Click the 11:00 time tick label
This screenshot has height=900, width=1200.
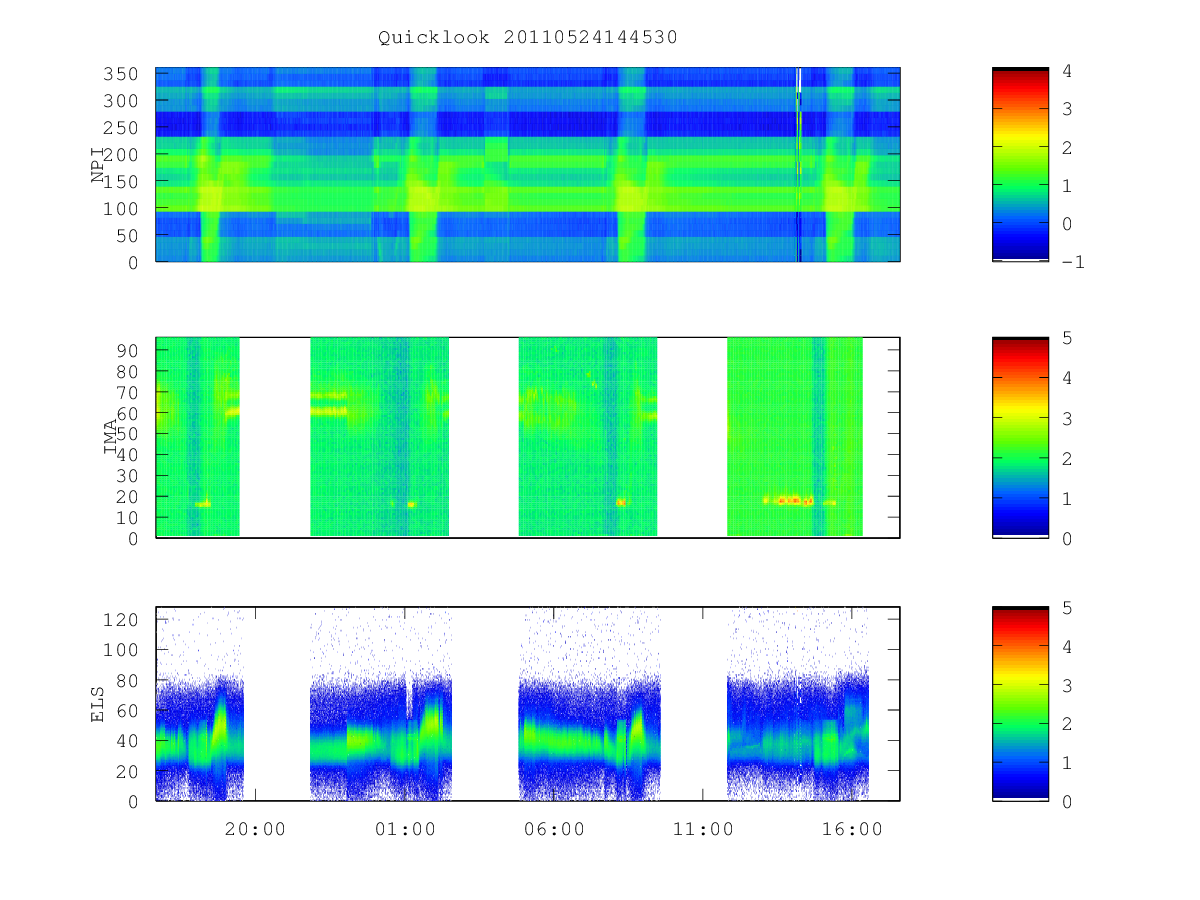[702, 829]
